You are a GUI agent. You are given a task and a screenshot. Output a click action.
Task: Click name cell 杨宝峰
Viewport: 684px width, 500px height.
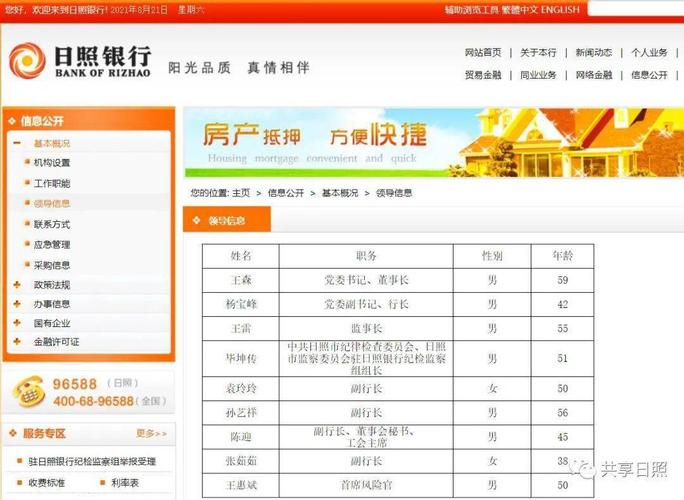[x=241, y=304]
